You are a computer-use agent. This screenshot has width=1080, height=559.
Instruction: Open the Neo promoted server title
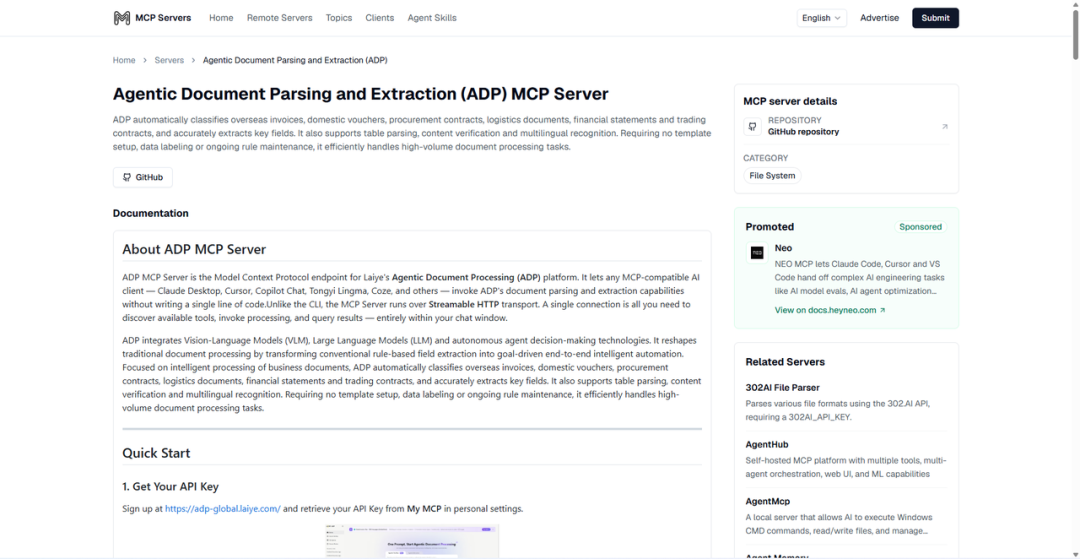[783, 248]
